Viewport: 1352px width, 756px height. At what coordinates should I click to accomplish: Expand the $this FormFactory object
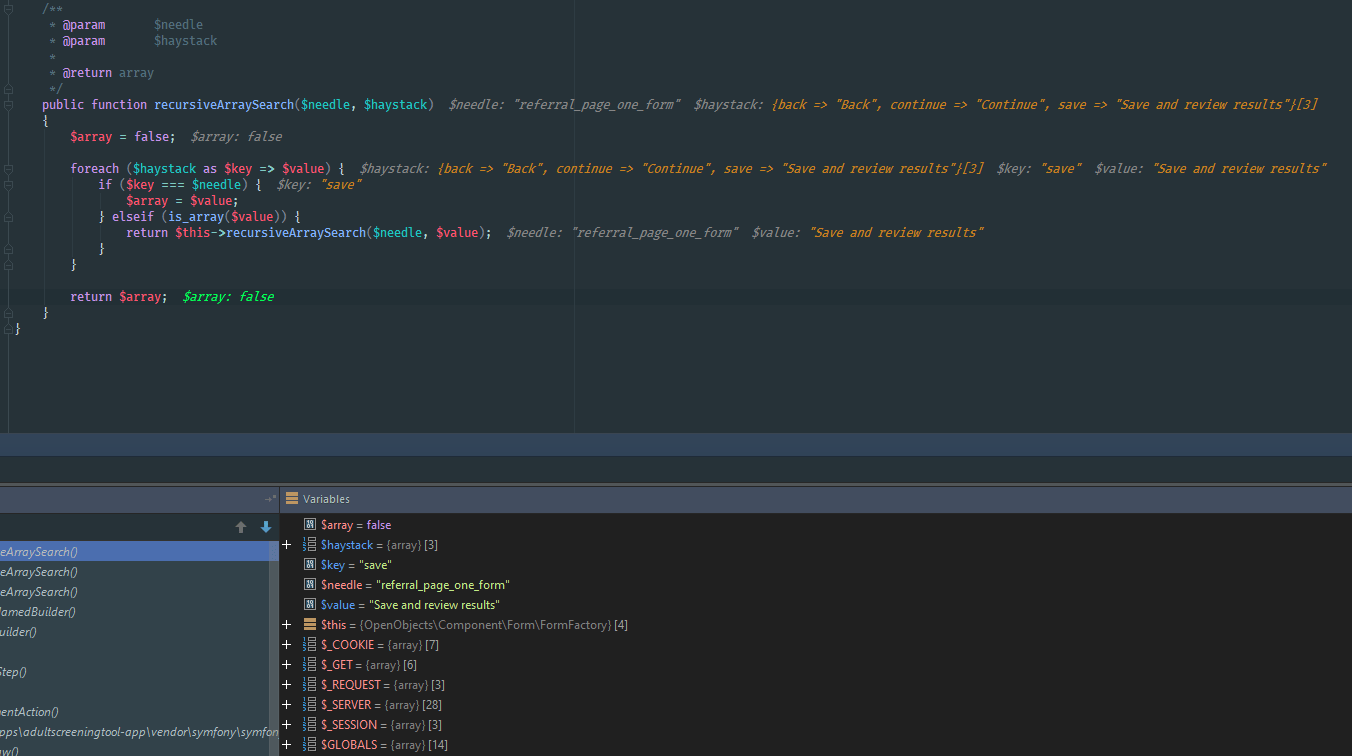click(287, 625)
